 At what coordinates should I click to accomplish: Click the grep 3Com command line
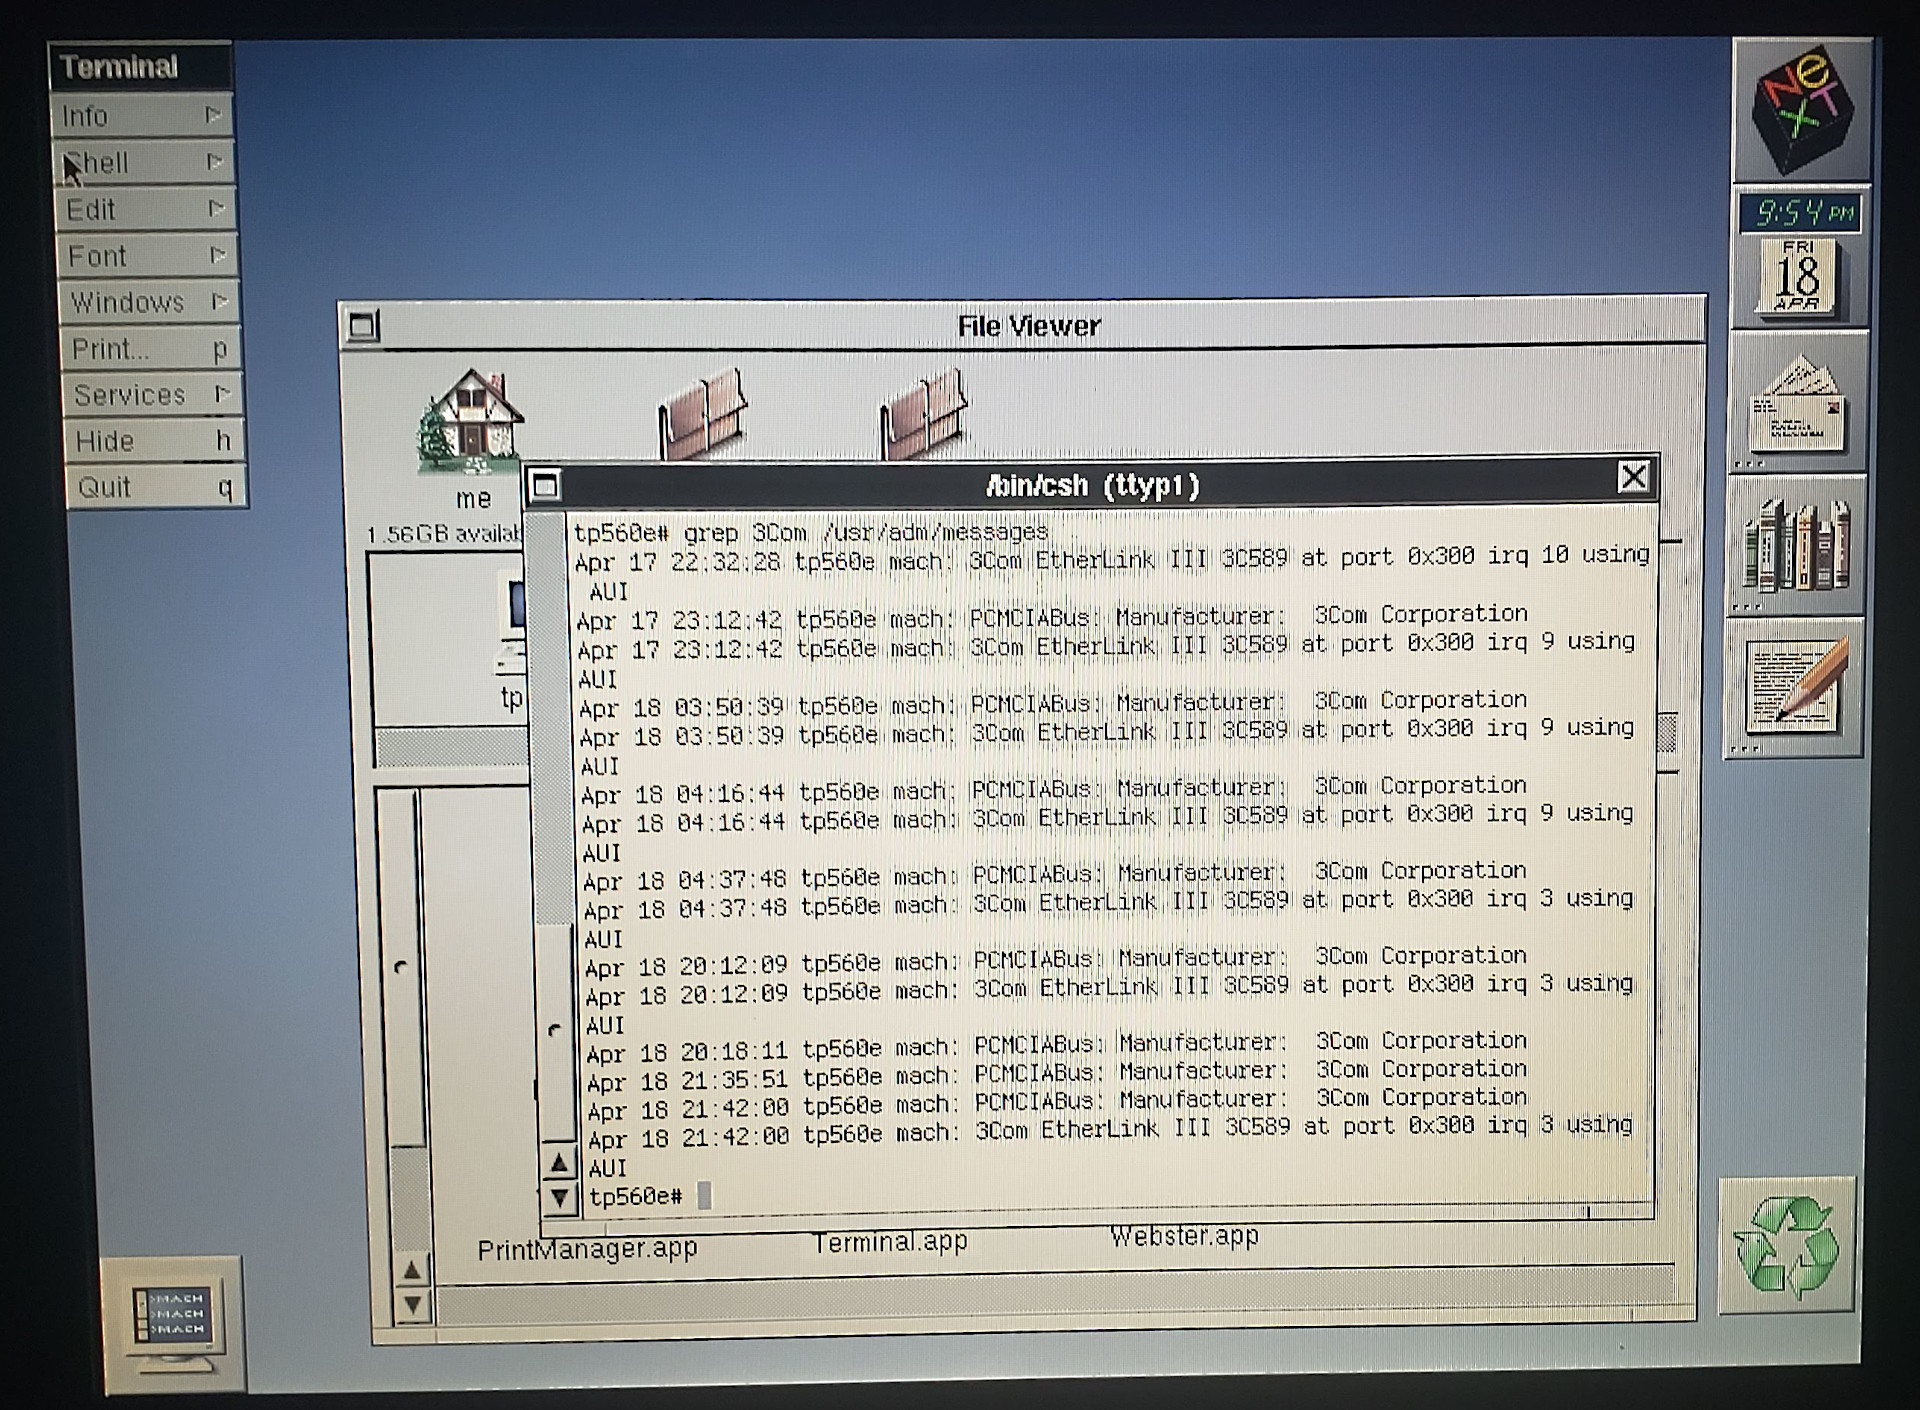[x=811, y=532]
